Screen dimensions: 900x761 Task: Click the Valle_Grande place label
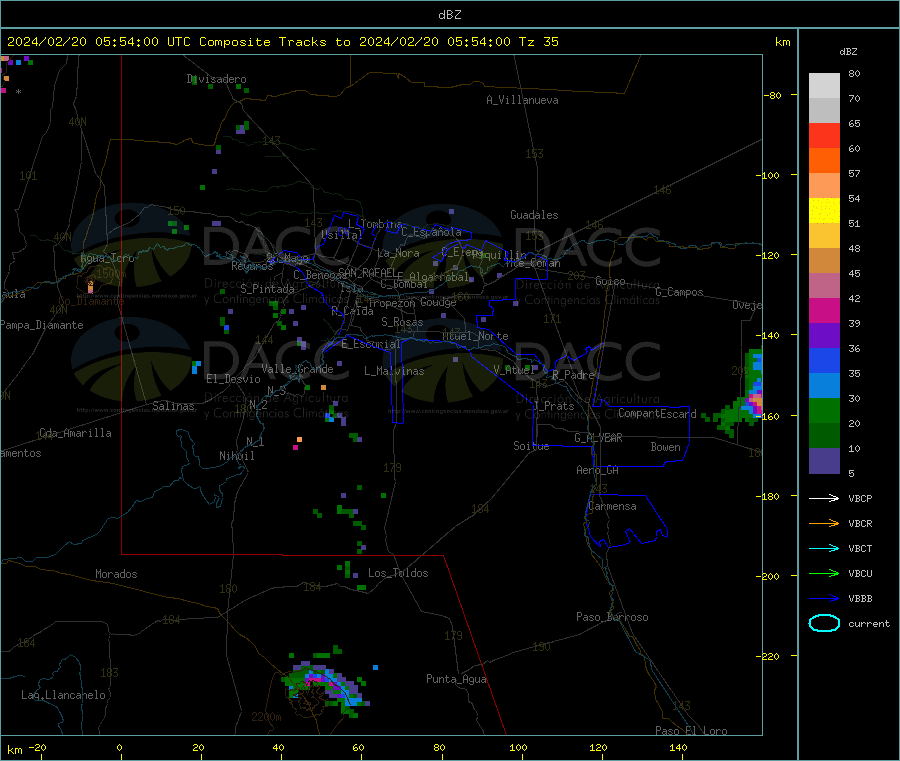tap(297, 369)
